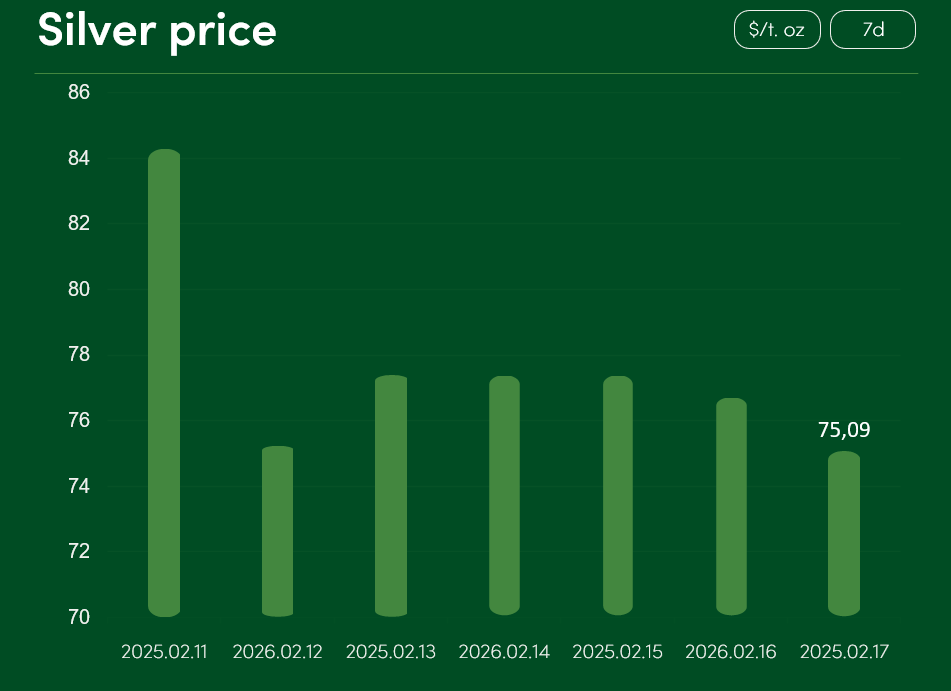Click the 2025.02.15 date label
Viewport: 951px width, 691px height.
click(x=618, y=652)
